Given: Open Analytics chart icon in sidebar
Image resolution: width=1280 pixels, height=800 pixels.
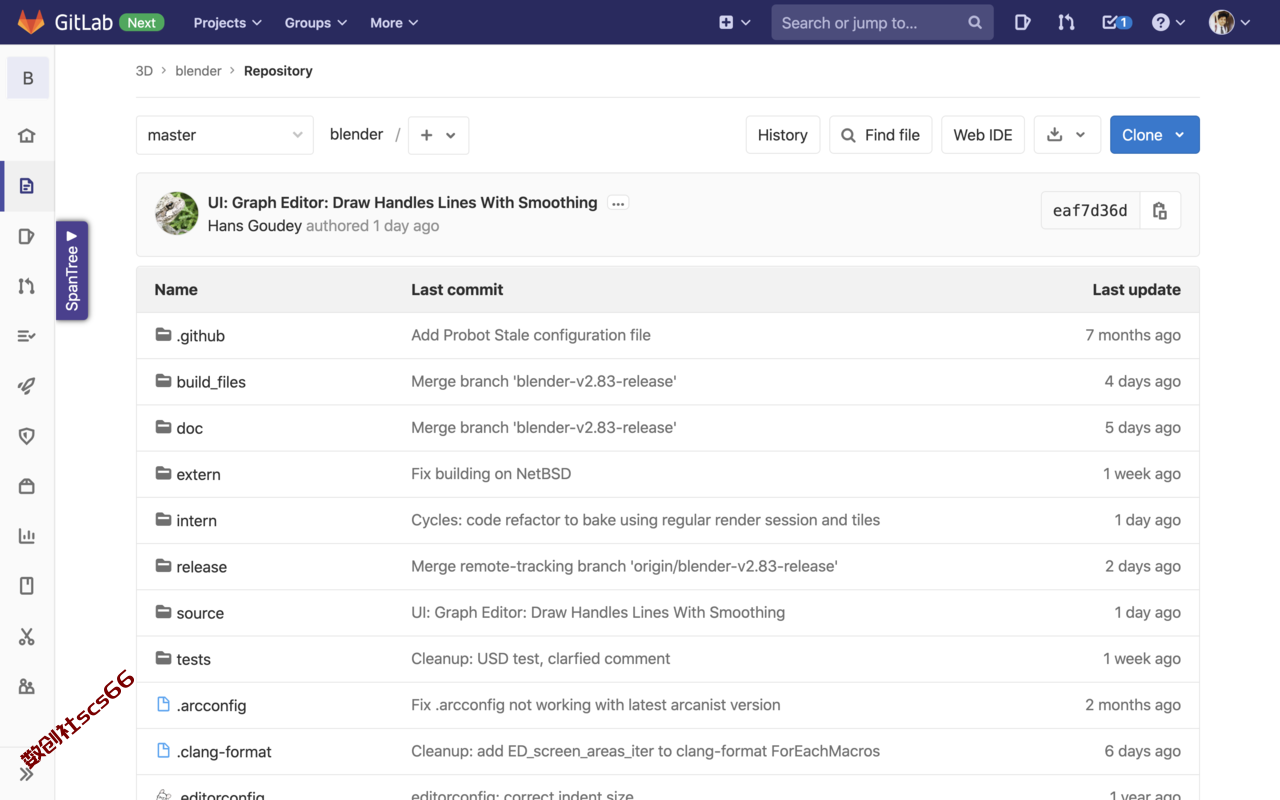Looking at the screenshot, I should pos(27,536).
